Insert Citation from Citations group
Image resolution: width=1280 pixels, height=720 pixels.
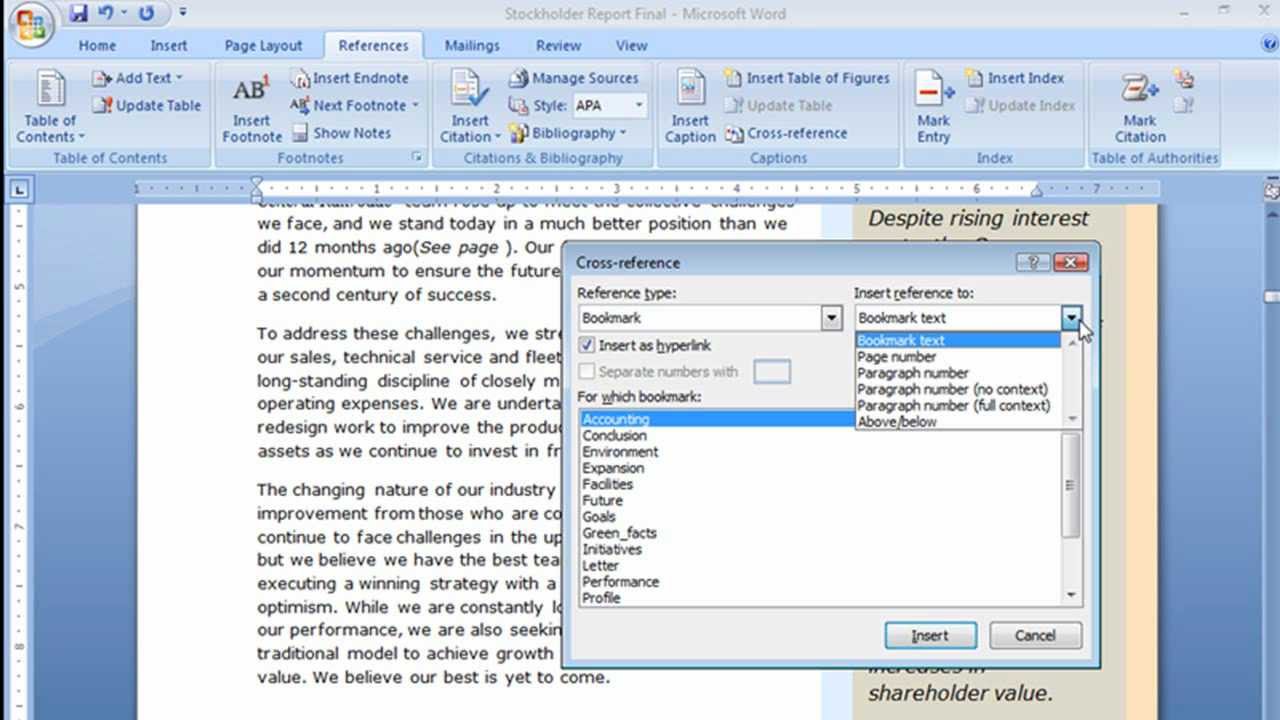click(469, 107)
